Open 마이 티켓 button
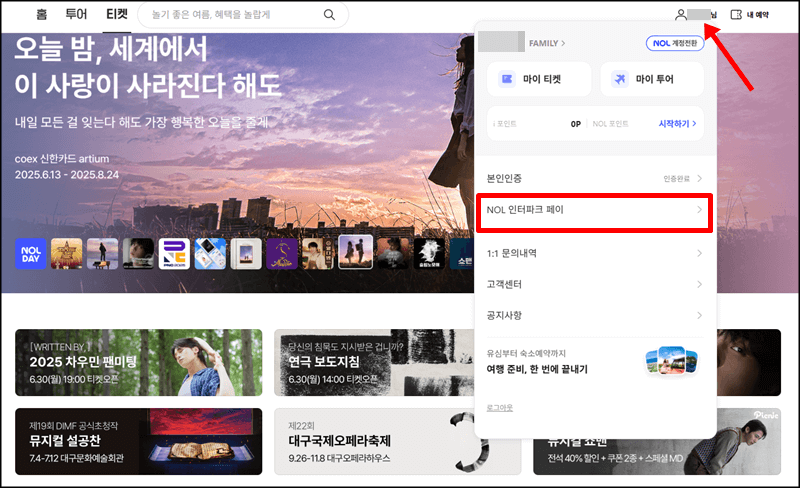This screenshot has width=800, height=488. pyautogui.click(x=539, y=79)
